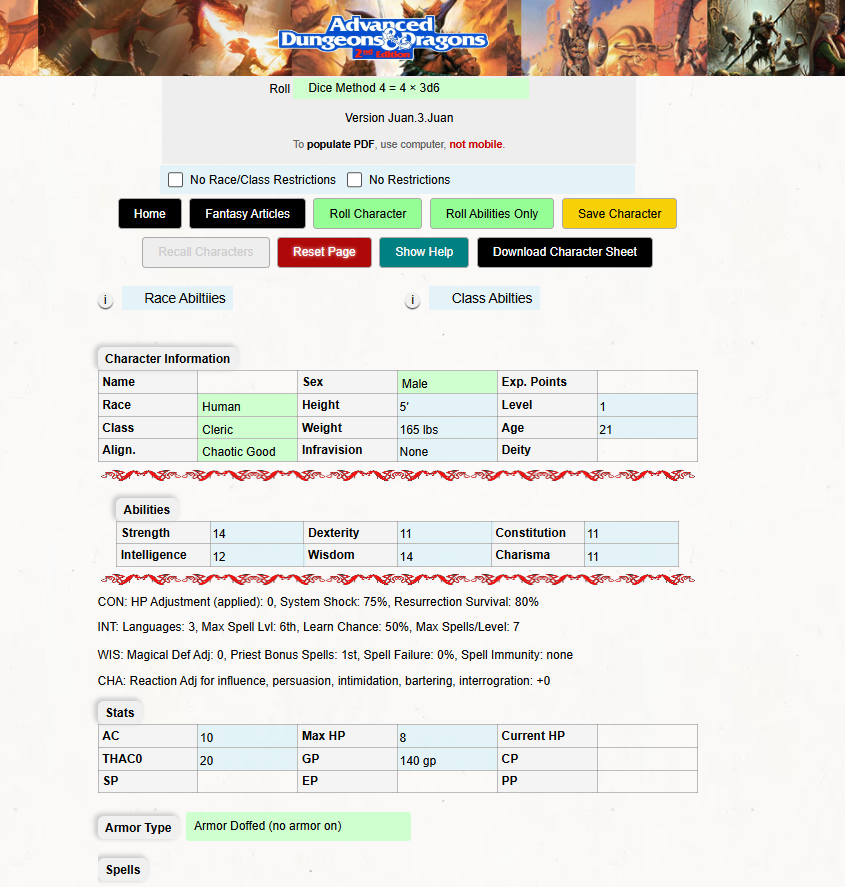Click the 'Version Juan.3.Juan' text
The height and width of the screenshot is (887, 845).
tap(399, 118)
